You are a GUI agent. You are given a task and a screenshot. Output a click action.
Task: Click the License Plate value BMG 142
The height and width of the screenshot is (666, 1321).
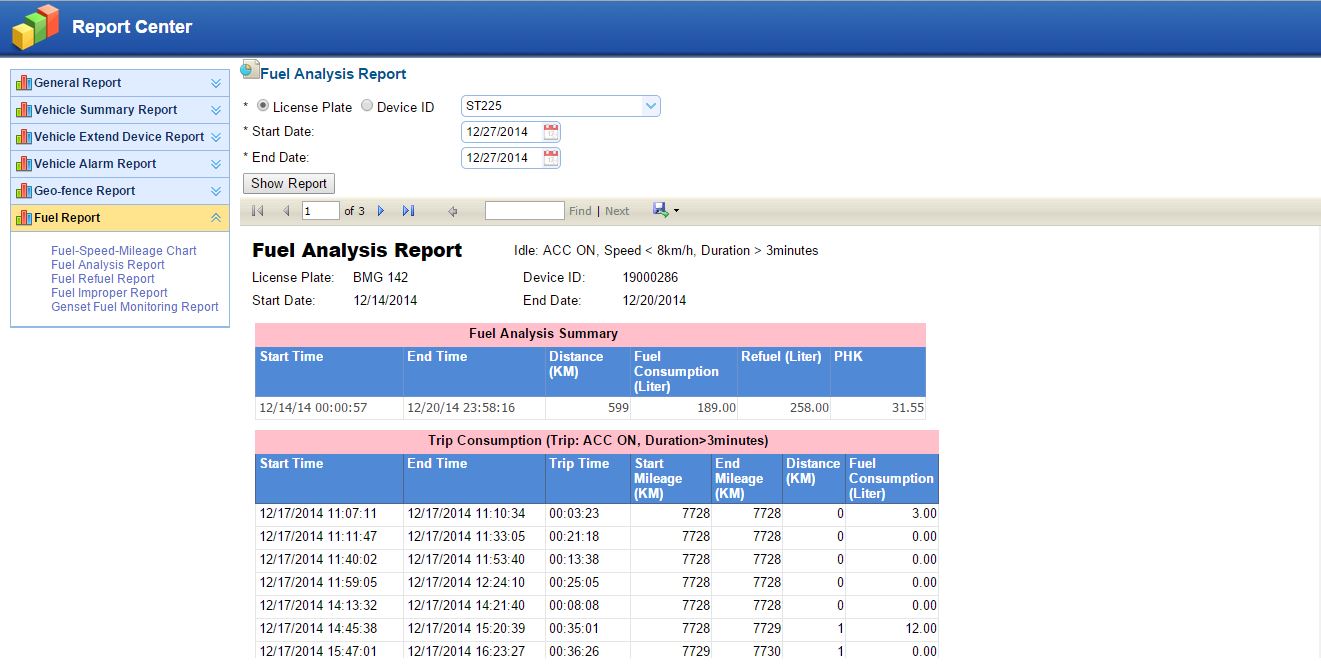coord(381,278)
